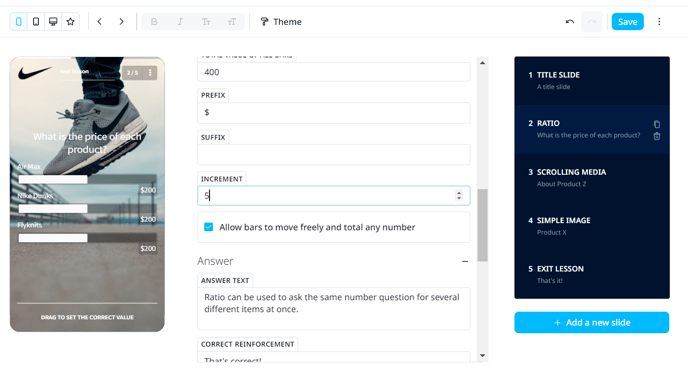Undo the last change
Image resolution: width=688 pixels, height=372 pixels.
click(570, 21)
